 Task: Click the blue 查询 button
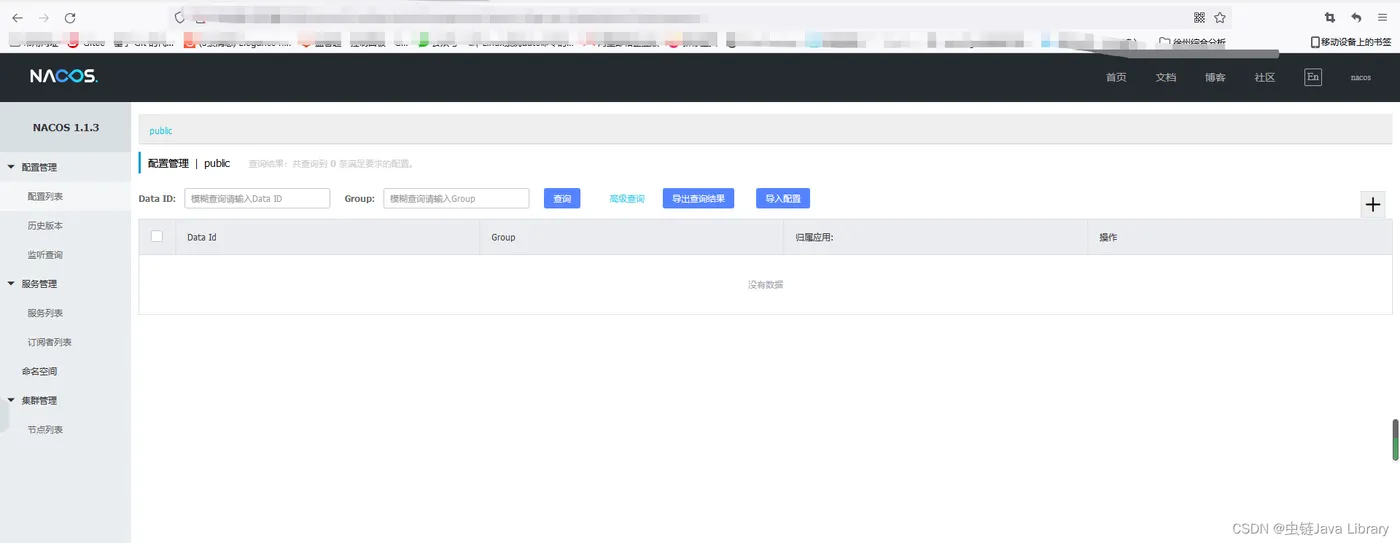pyautogui.click(x=562, y=198)
